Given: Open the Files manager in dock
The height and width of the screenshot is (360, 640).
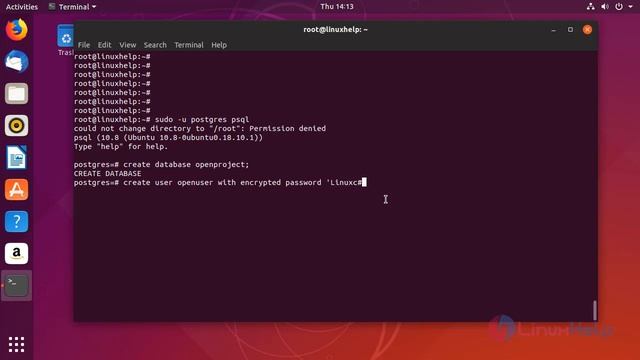Looking at the screenshot, I should pyautogui.click(x=16, y=93).
